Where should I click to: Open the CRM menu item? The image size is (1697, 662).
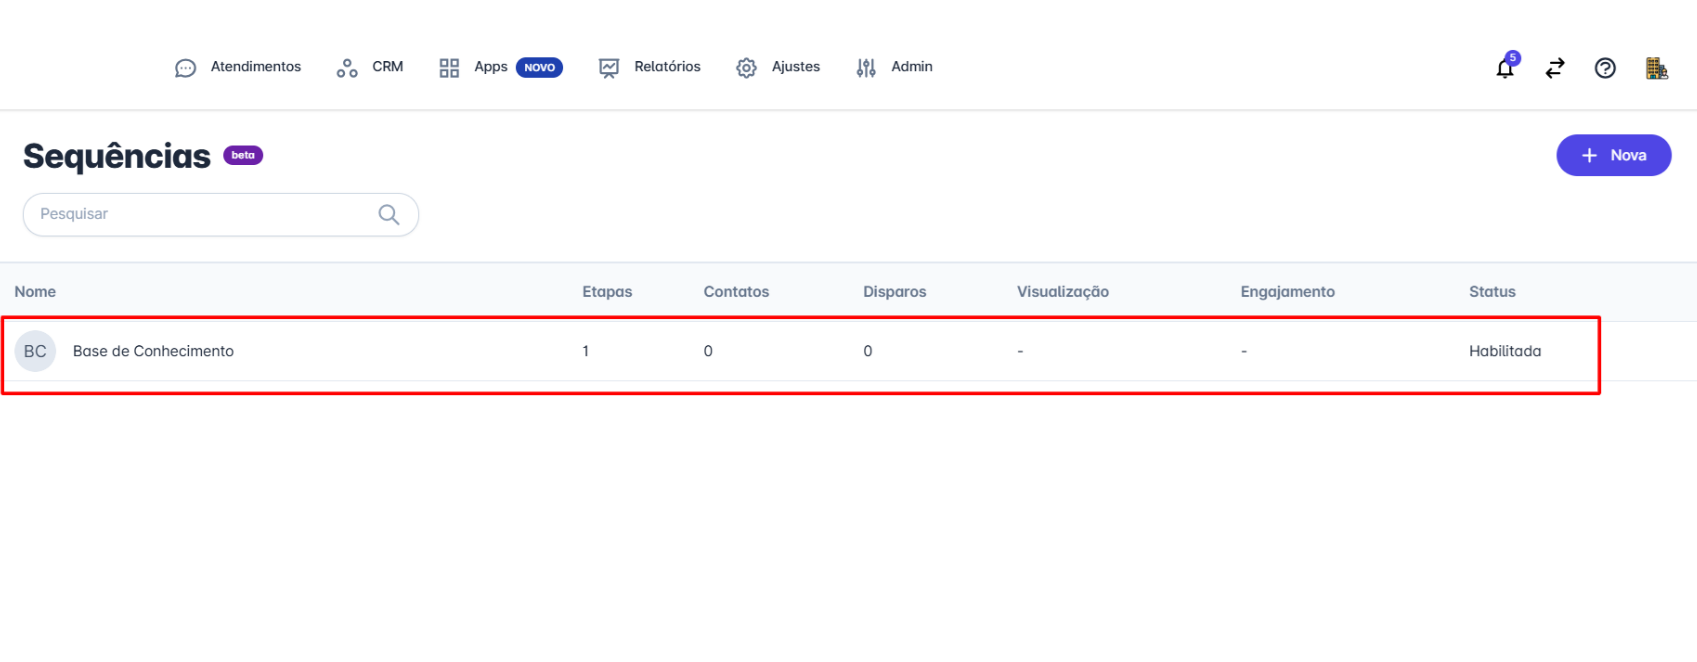click(x=386, y=67)
